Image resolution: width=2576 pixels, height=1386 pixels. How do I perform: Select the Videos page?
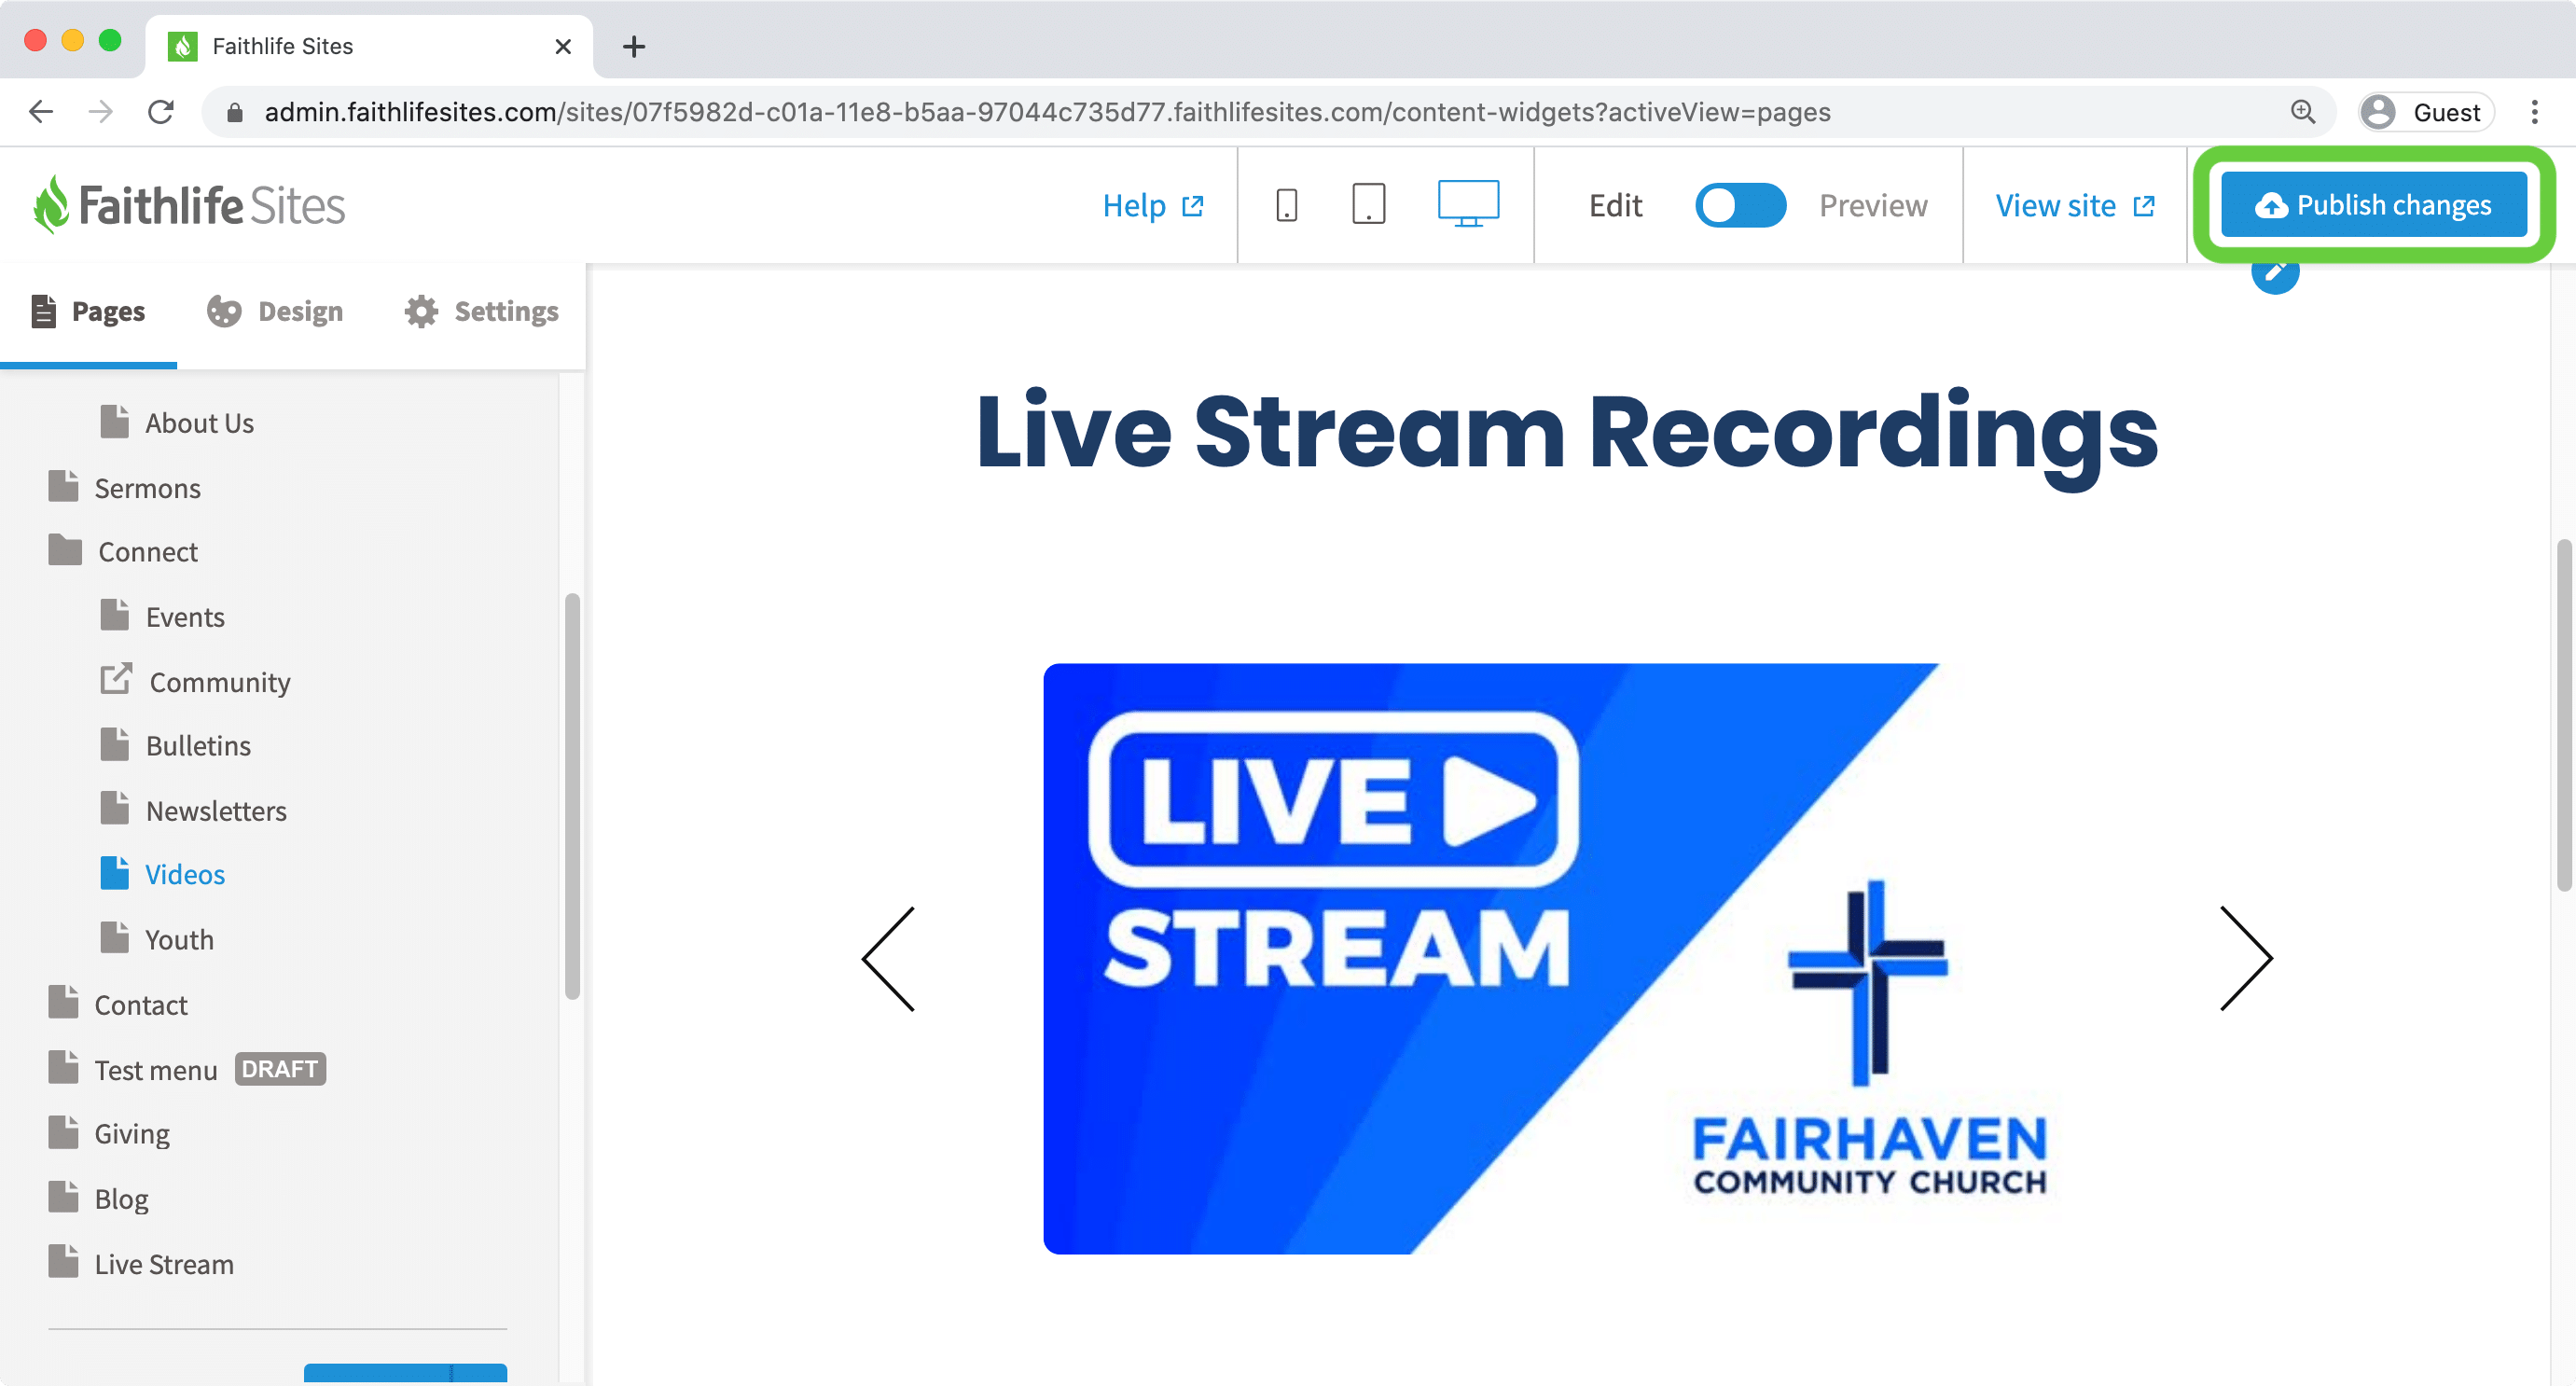[185, 875]
